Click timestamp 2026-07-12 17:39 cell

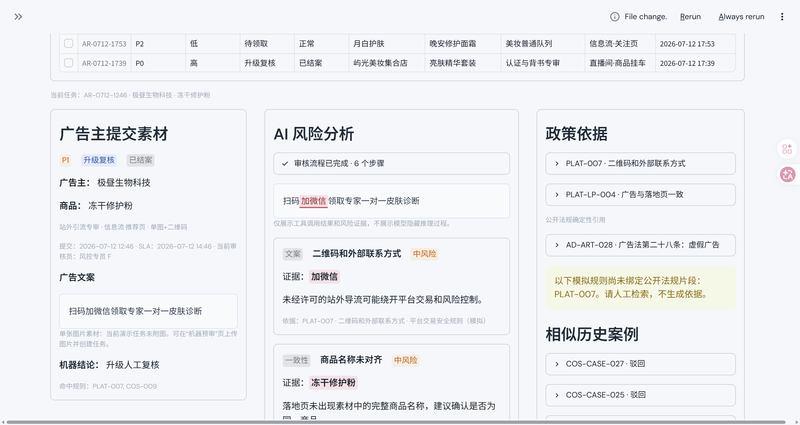(695, 63)
